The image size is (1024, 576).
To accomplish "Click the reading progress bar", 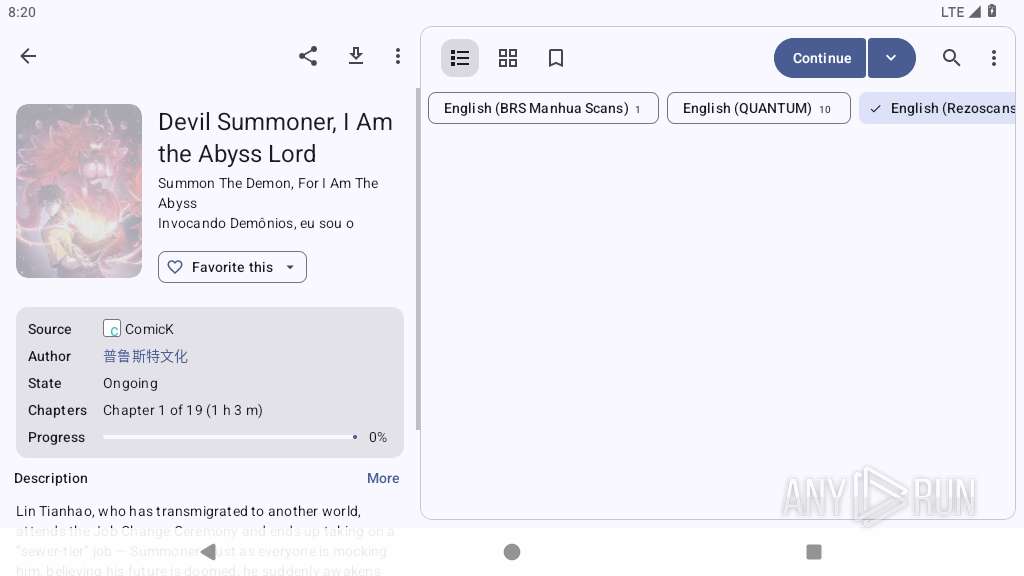I will tap(230, 437).
